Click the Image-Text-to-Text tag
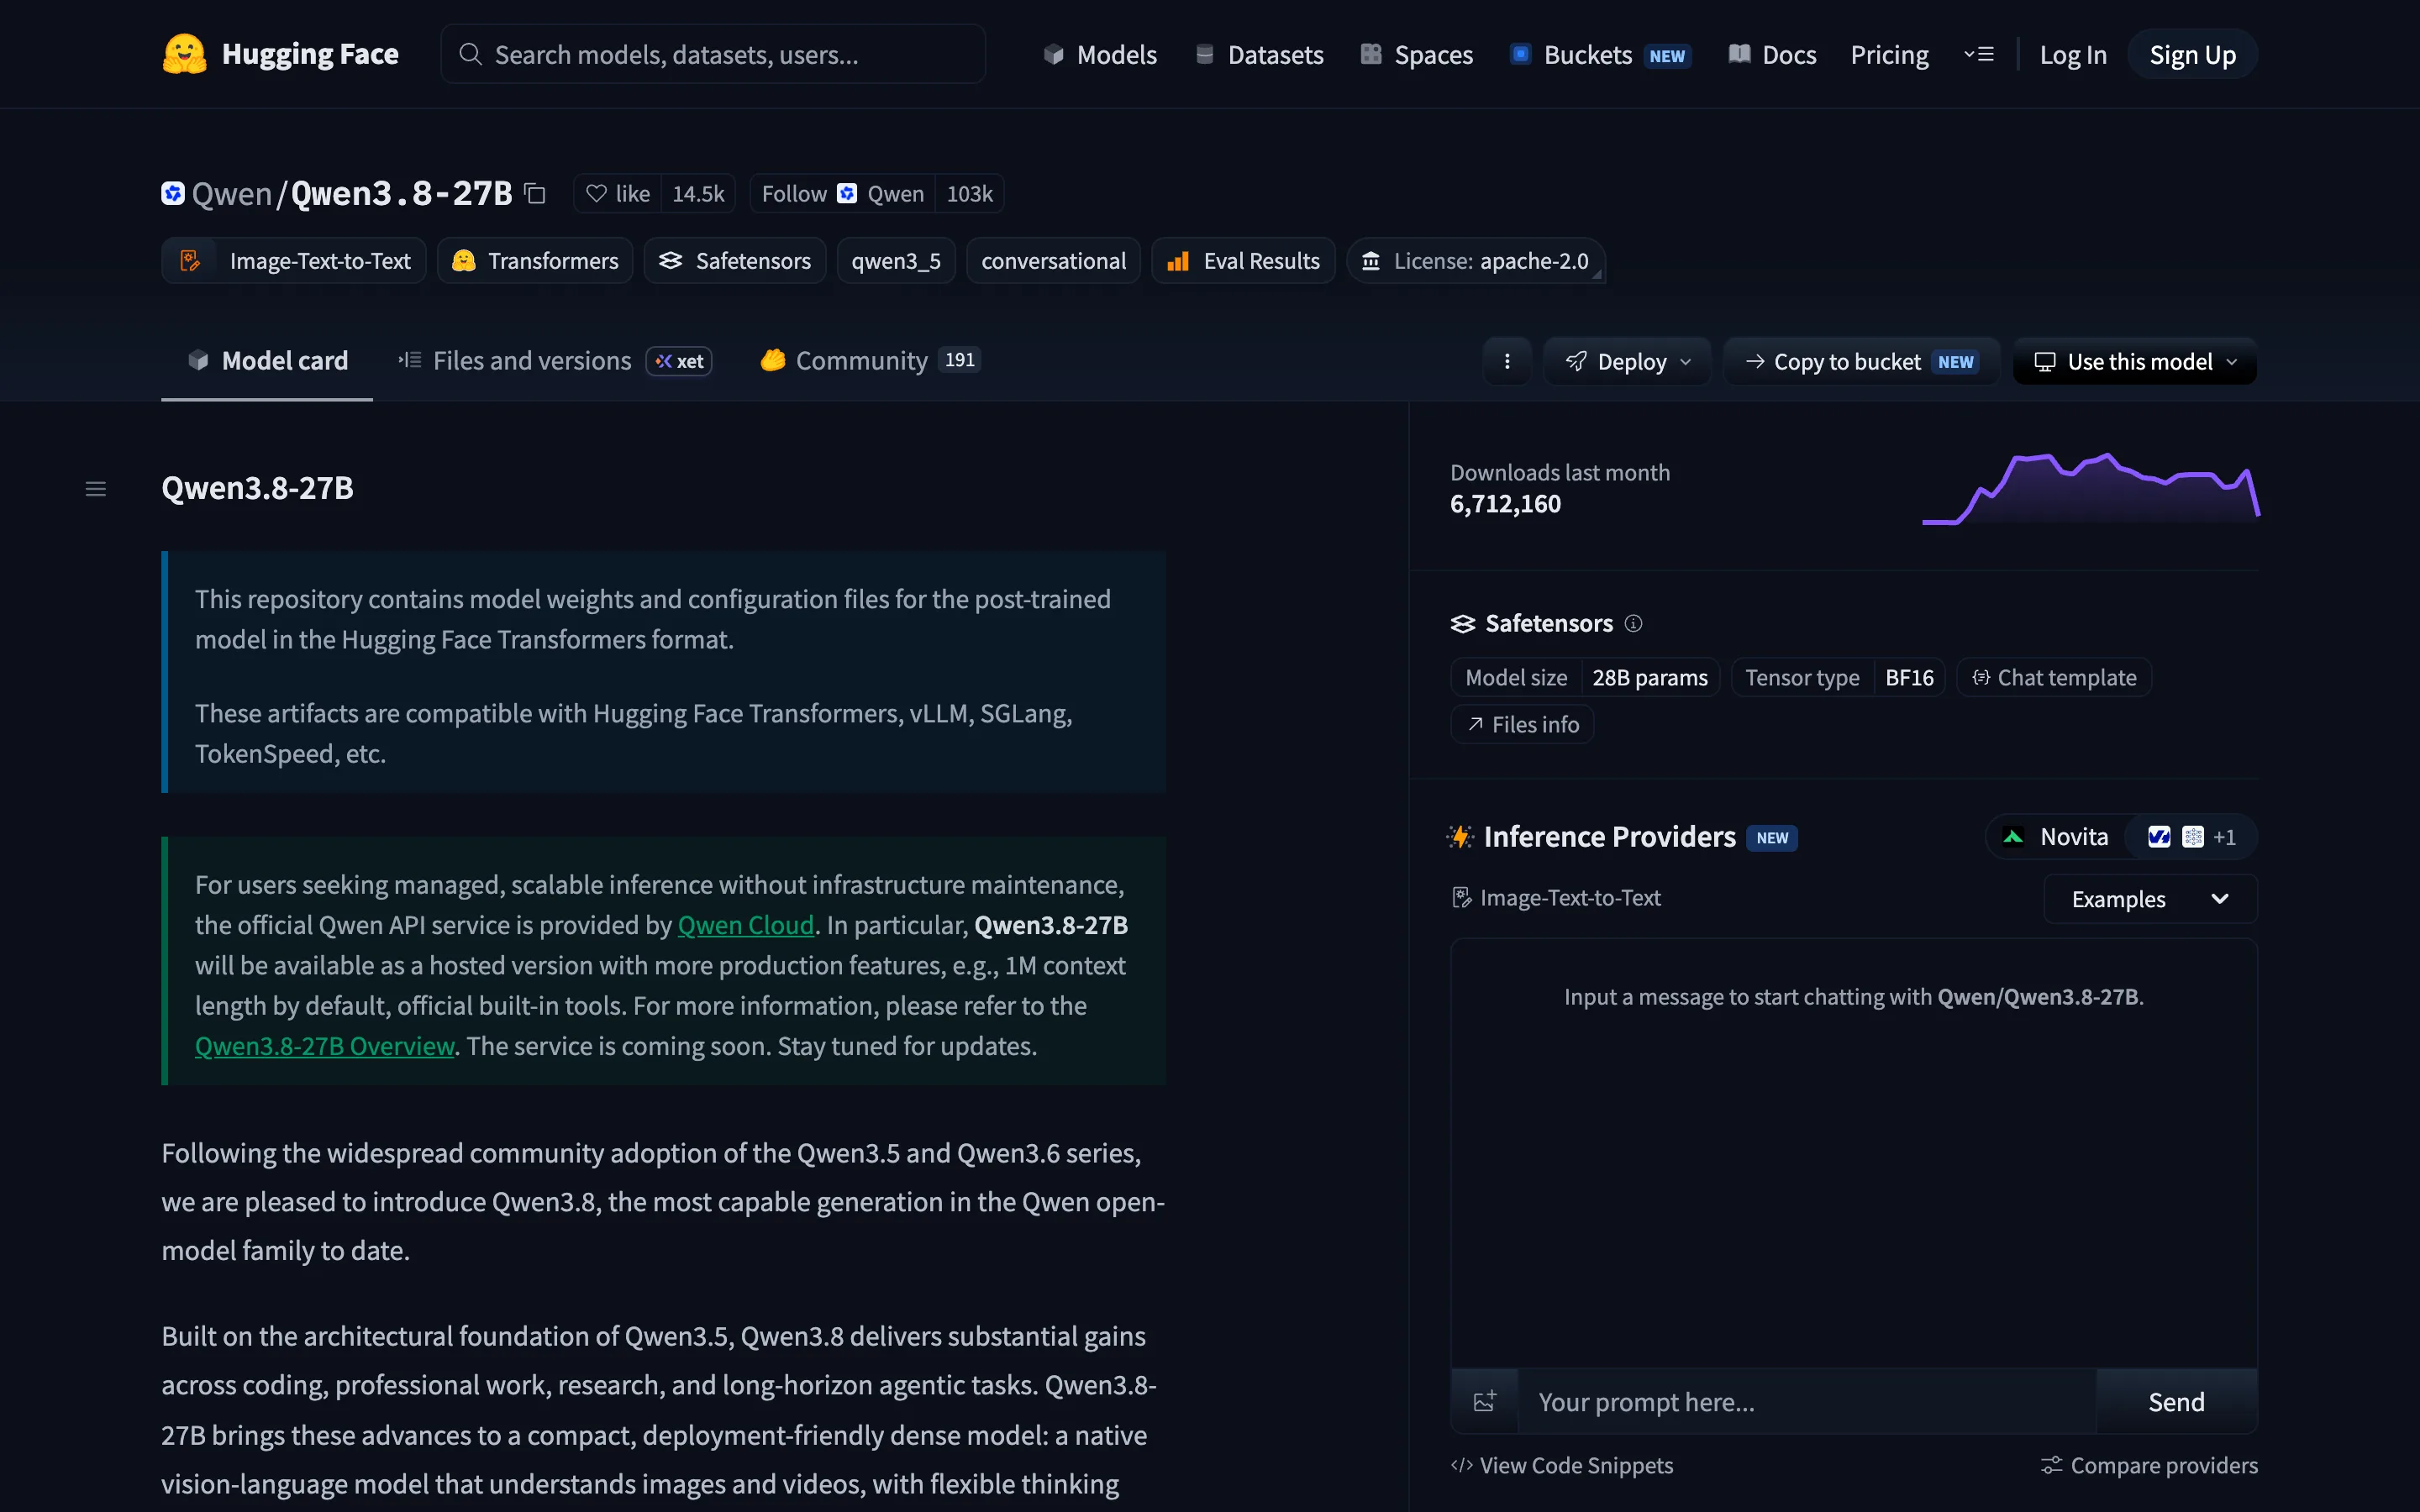The height and width of the screenshot is (1512, 2420). pyautogui.click(x=294, y=261)
